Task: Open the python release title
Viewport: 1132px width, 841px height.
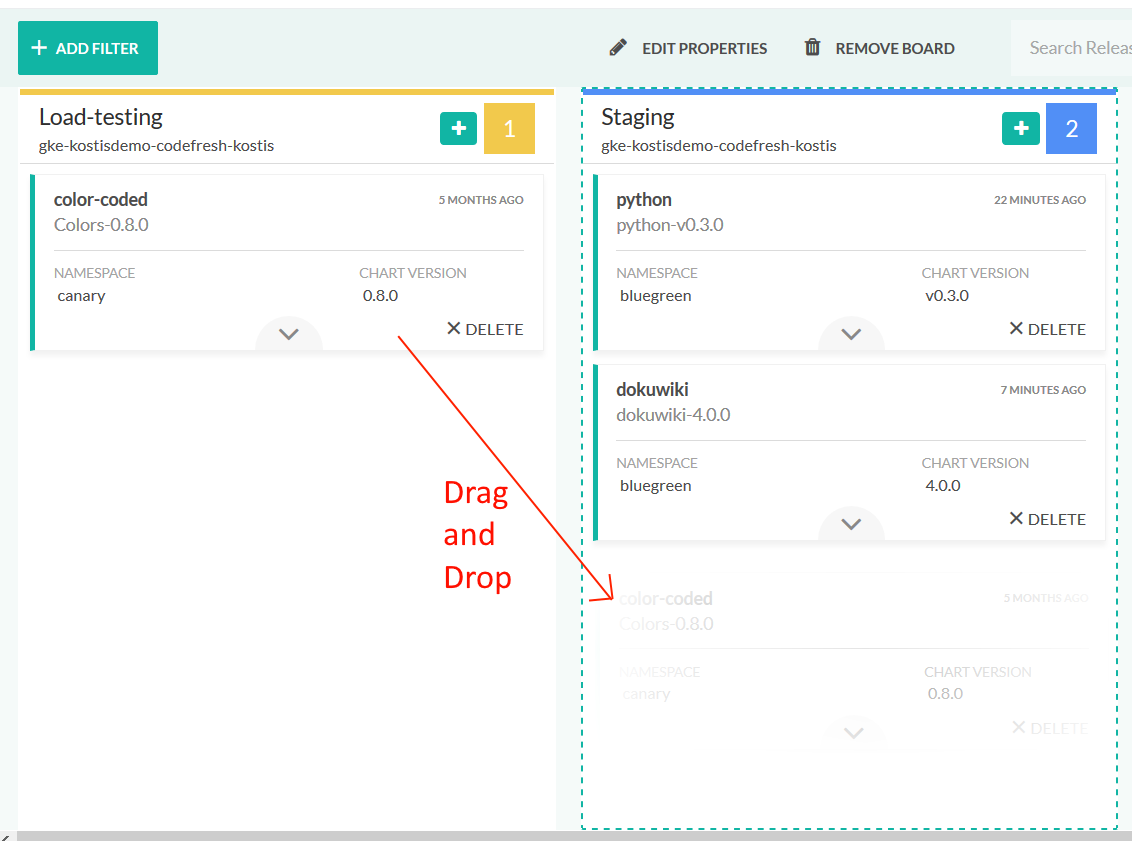Action: (644, 200)
